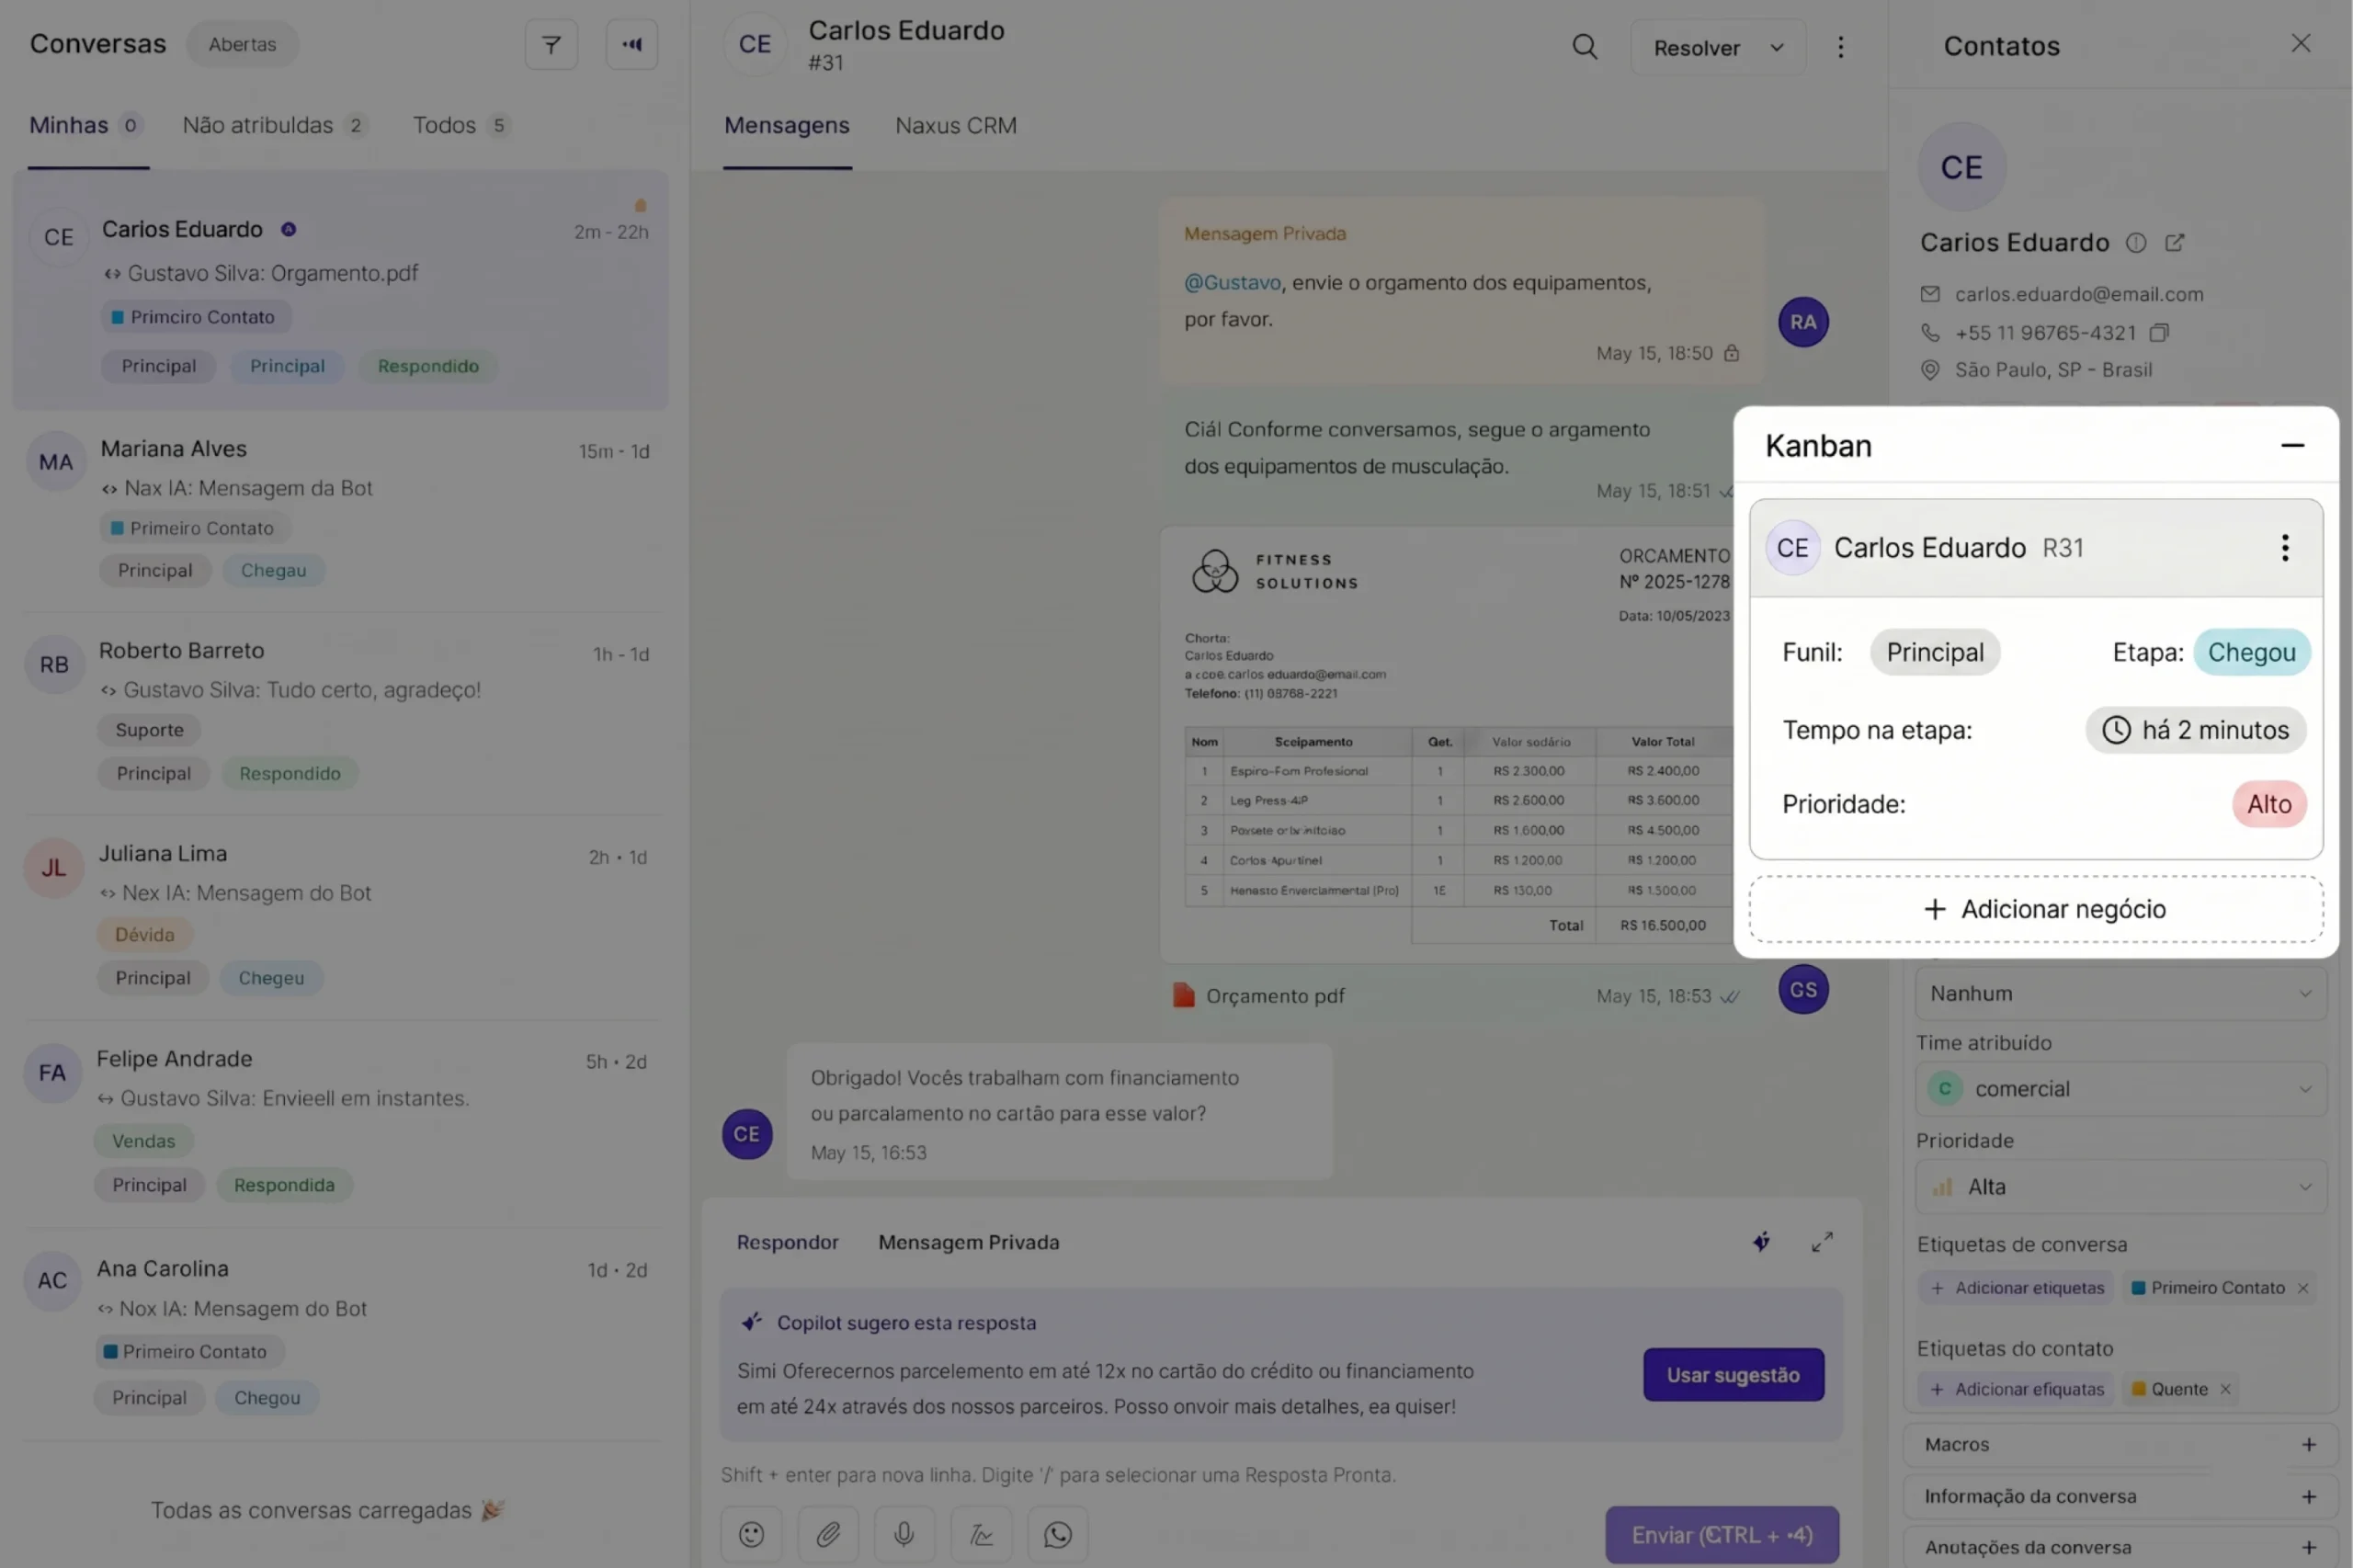The width and height of the screenshot is (2353, 1568).
Task: Click the Chegou stage badge in Kanban
Action: [2252, 653]
